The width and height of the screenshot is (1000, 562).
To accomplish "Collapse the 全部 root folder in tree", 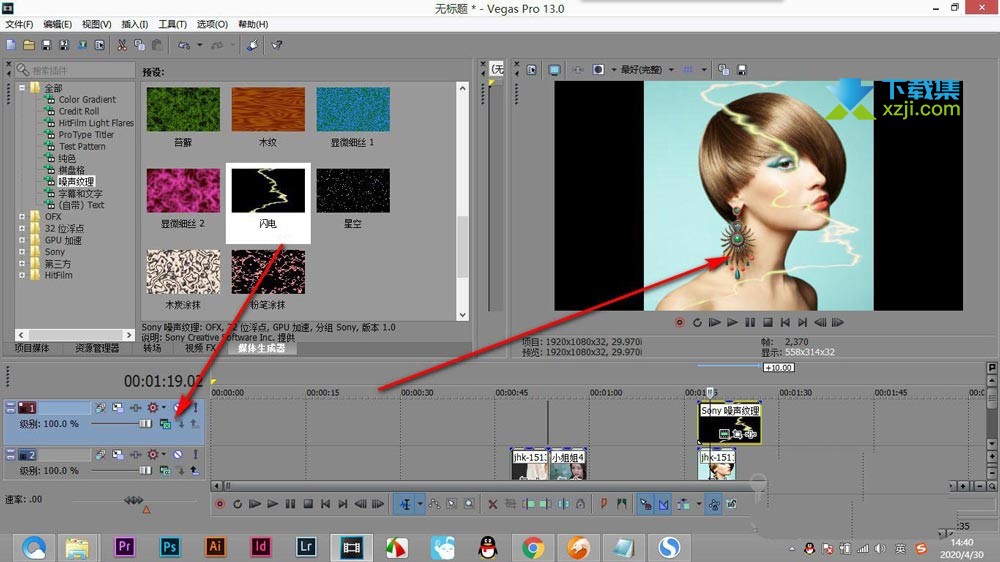I will point(22,88).
